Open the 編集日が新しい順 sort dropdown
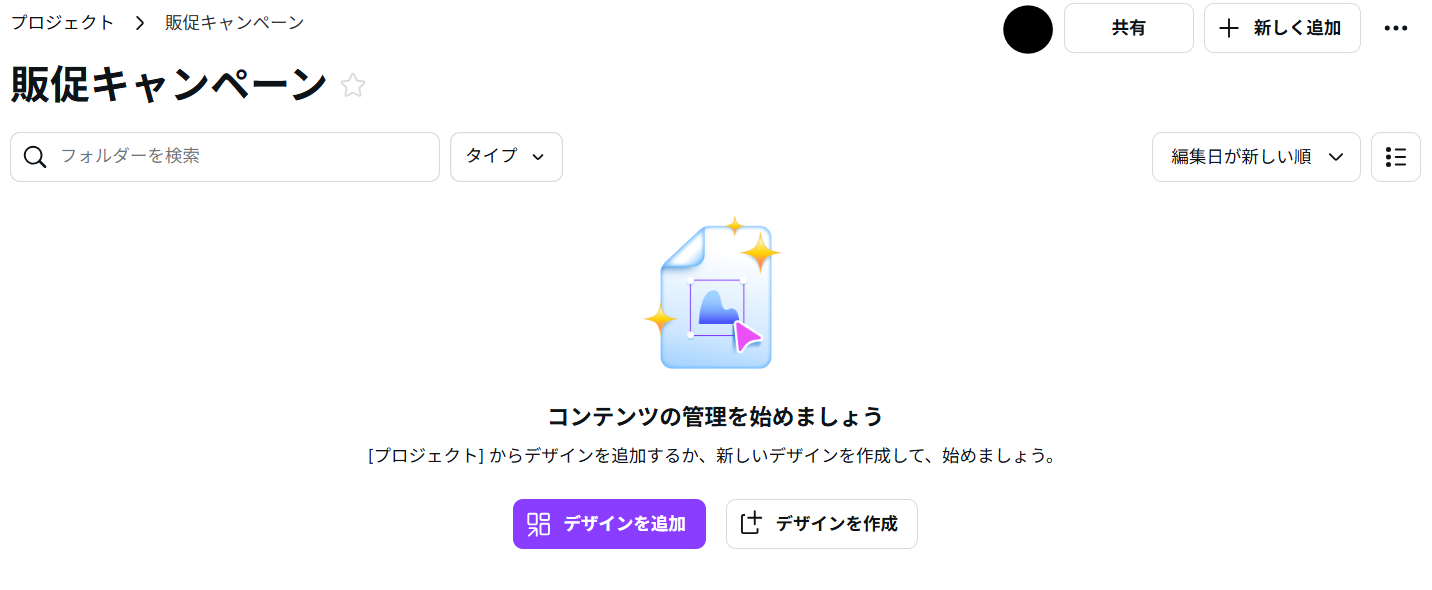Image resolution: width=1432 pixels, height=590 pixels. (x=1256, y=157)
